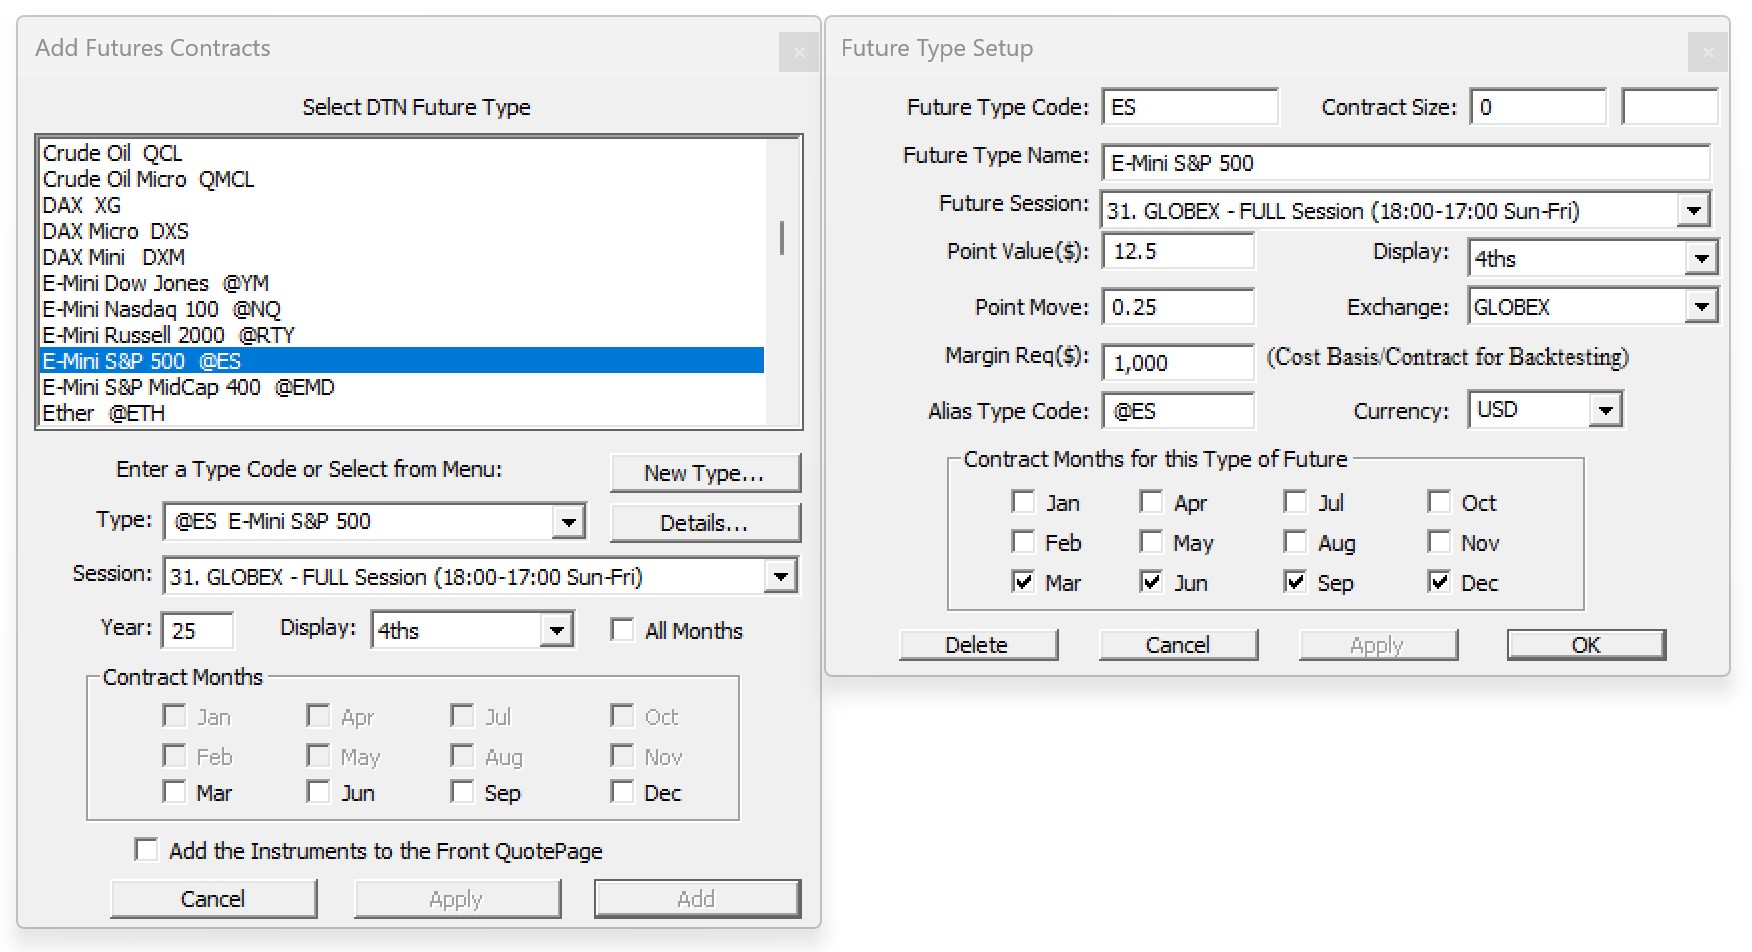1752x952 pixels.
Task: Select E-Mini Russell 2000 @RTY row
Action: 402,335
